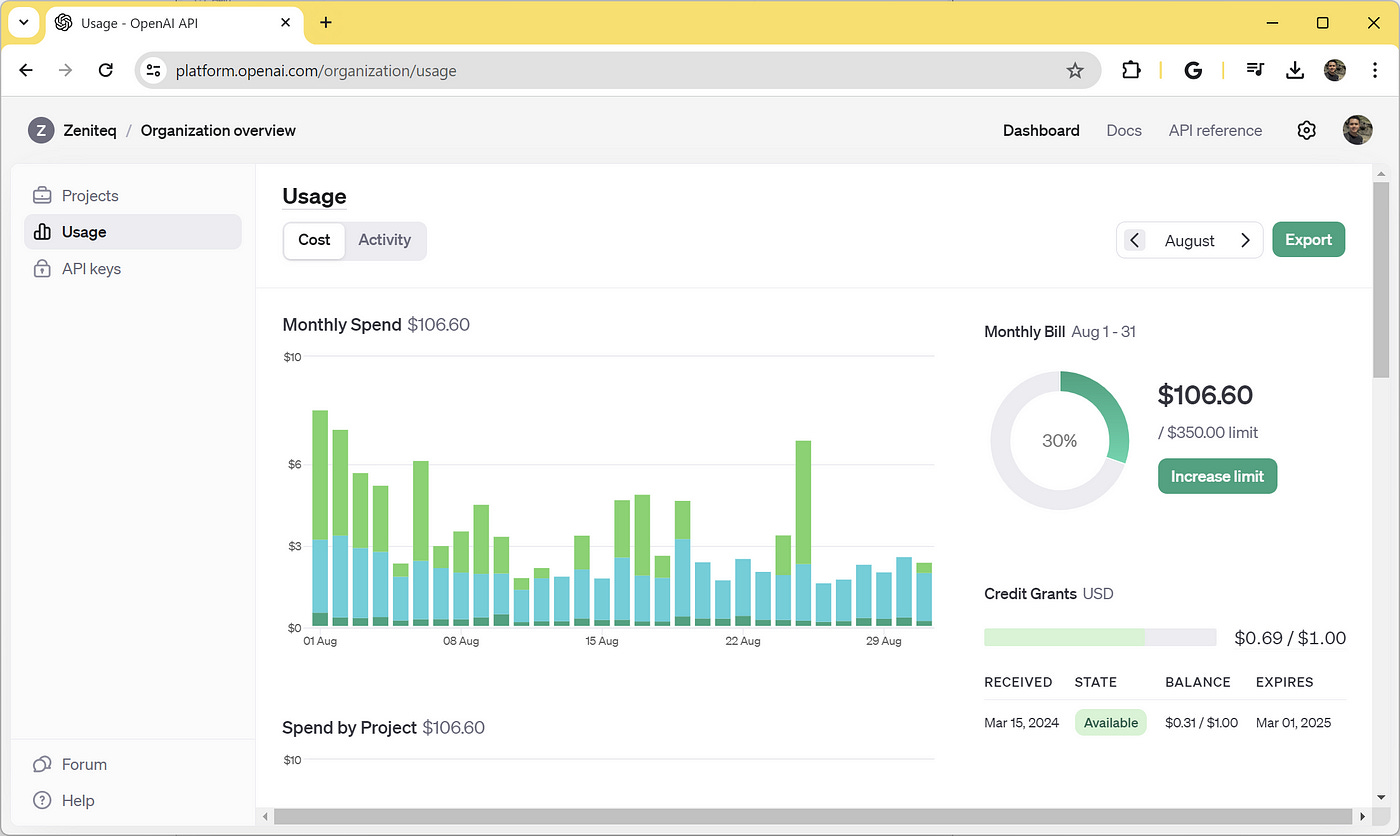Open the media control playlist icon

pos(1255,70)
